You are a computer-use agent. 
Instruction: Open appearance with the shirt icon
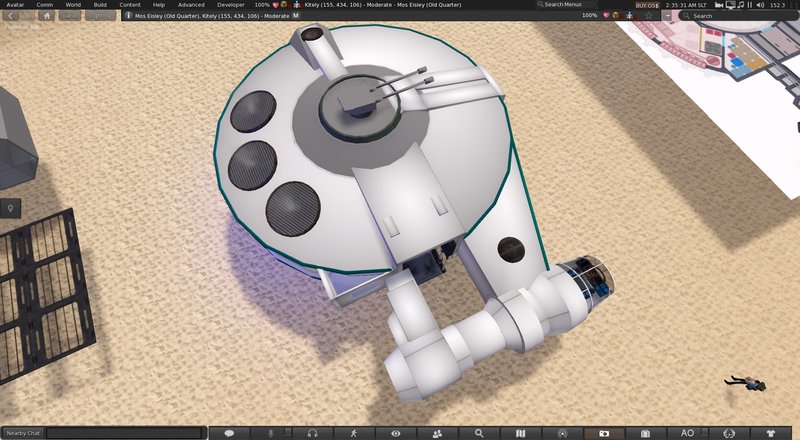(771, 433)
